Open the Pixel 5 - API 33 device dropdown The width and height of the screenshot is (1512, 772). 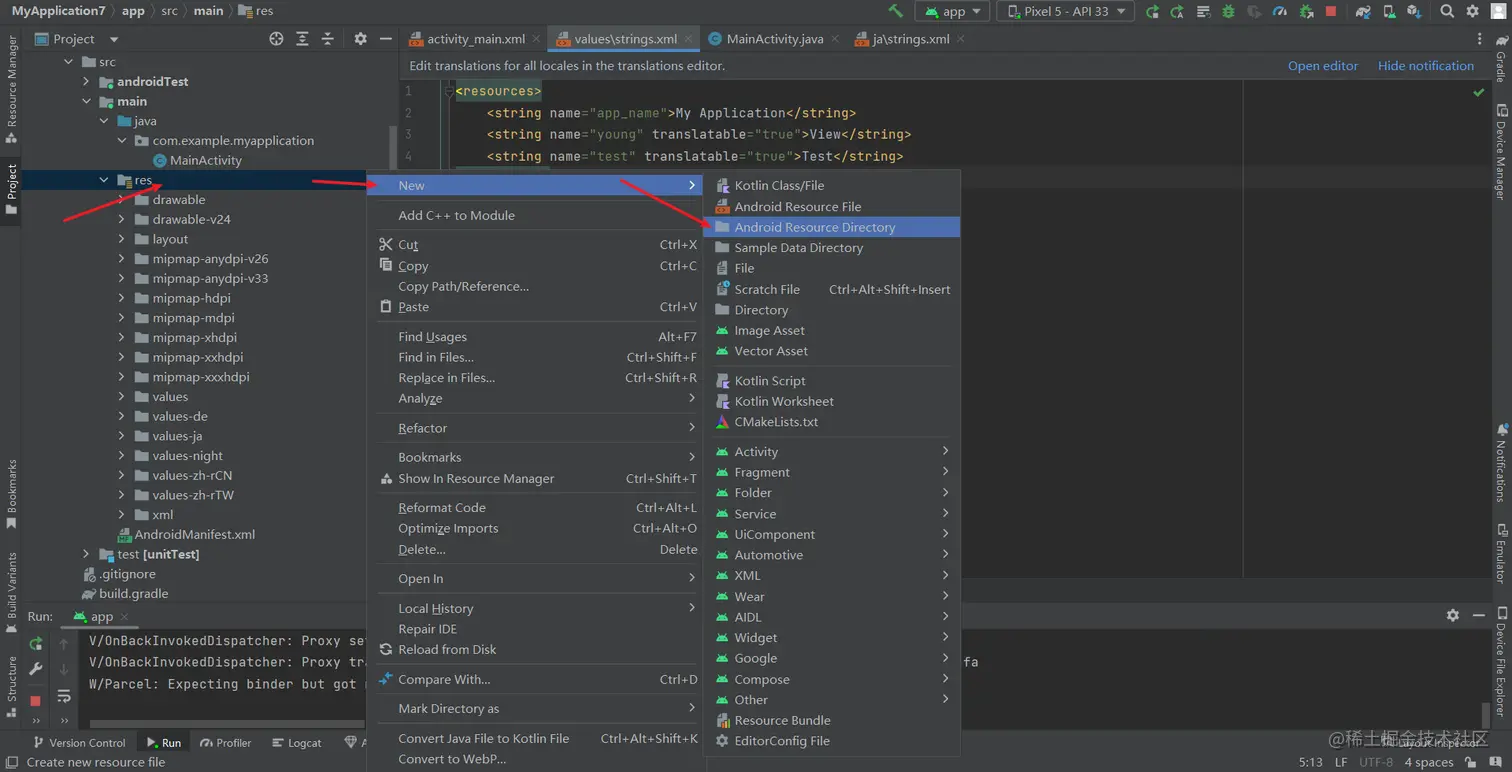pos(1066,11)
